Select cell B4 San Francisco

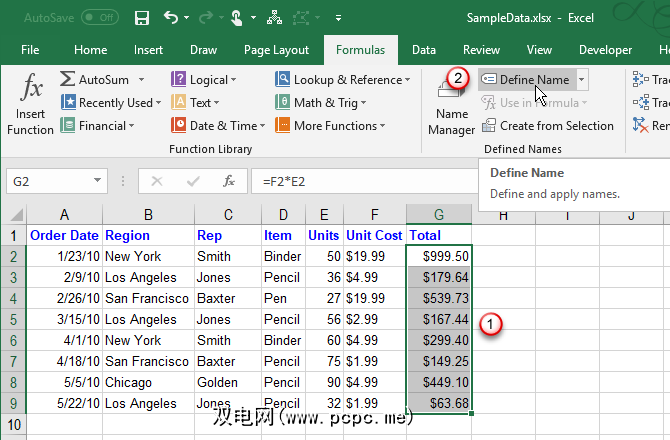coord(148,298)
